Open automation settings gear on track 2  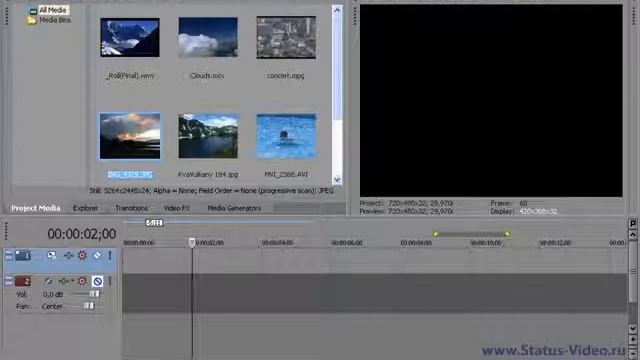click(x=82, y=281)
